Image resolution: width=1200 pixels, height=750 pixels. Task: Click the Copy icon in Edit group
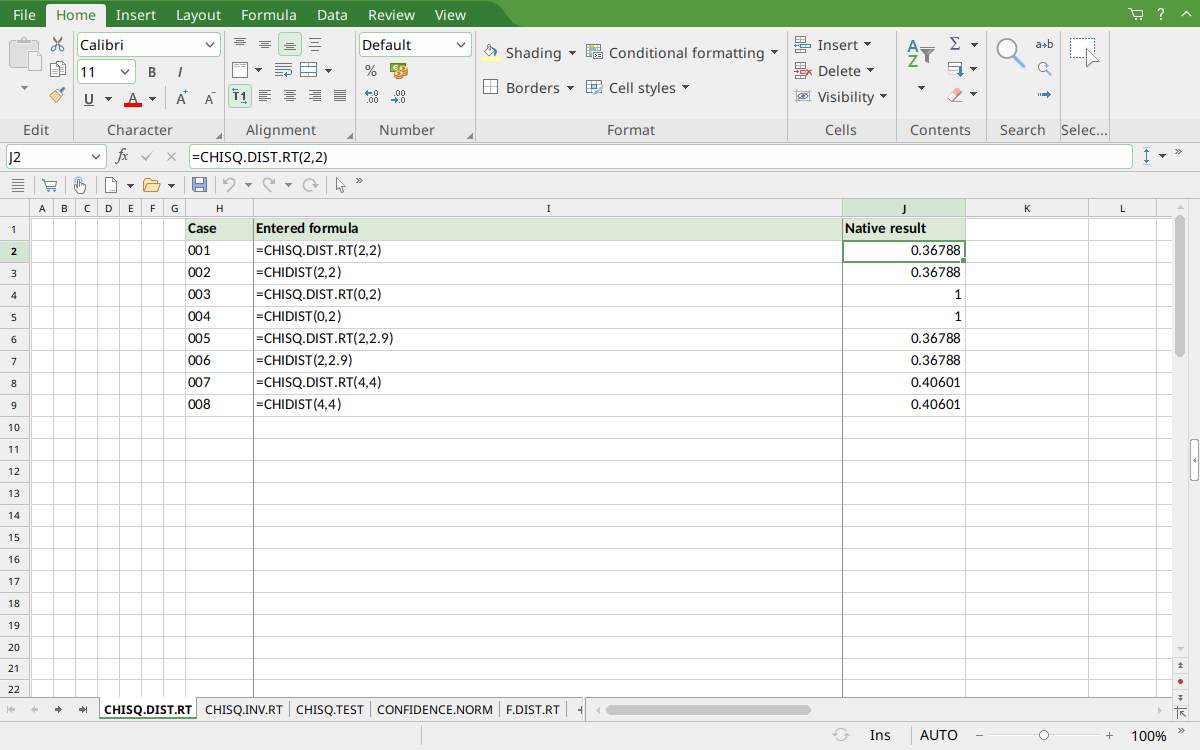click(58, 70)
